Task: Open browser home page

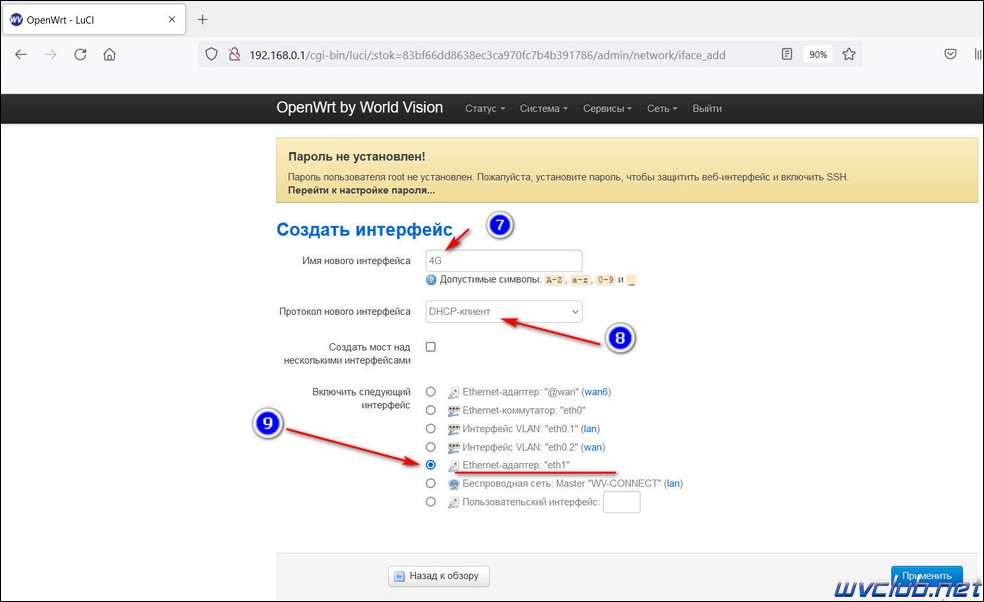Action: click(x=110, y=55)
